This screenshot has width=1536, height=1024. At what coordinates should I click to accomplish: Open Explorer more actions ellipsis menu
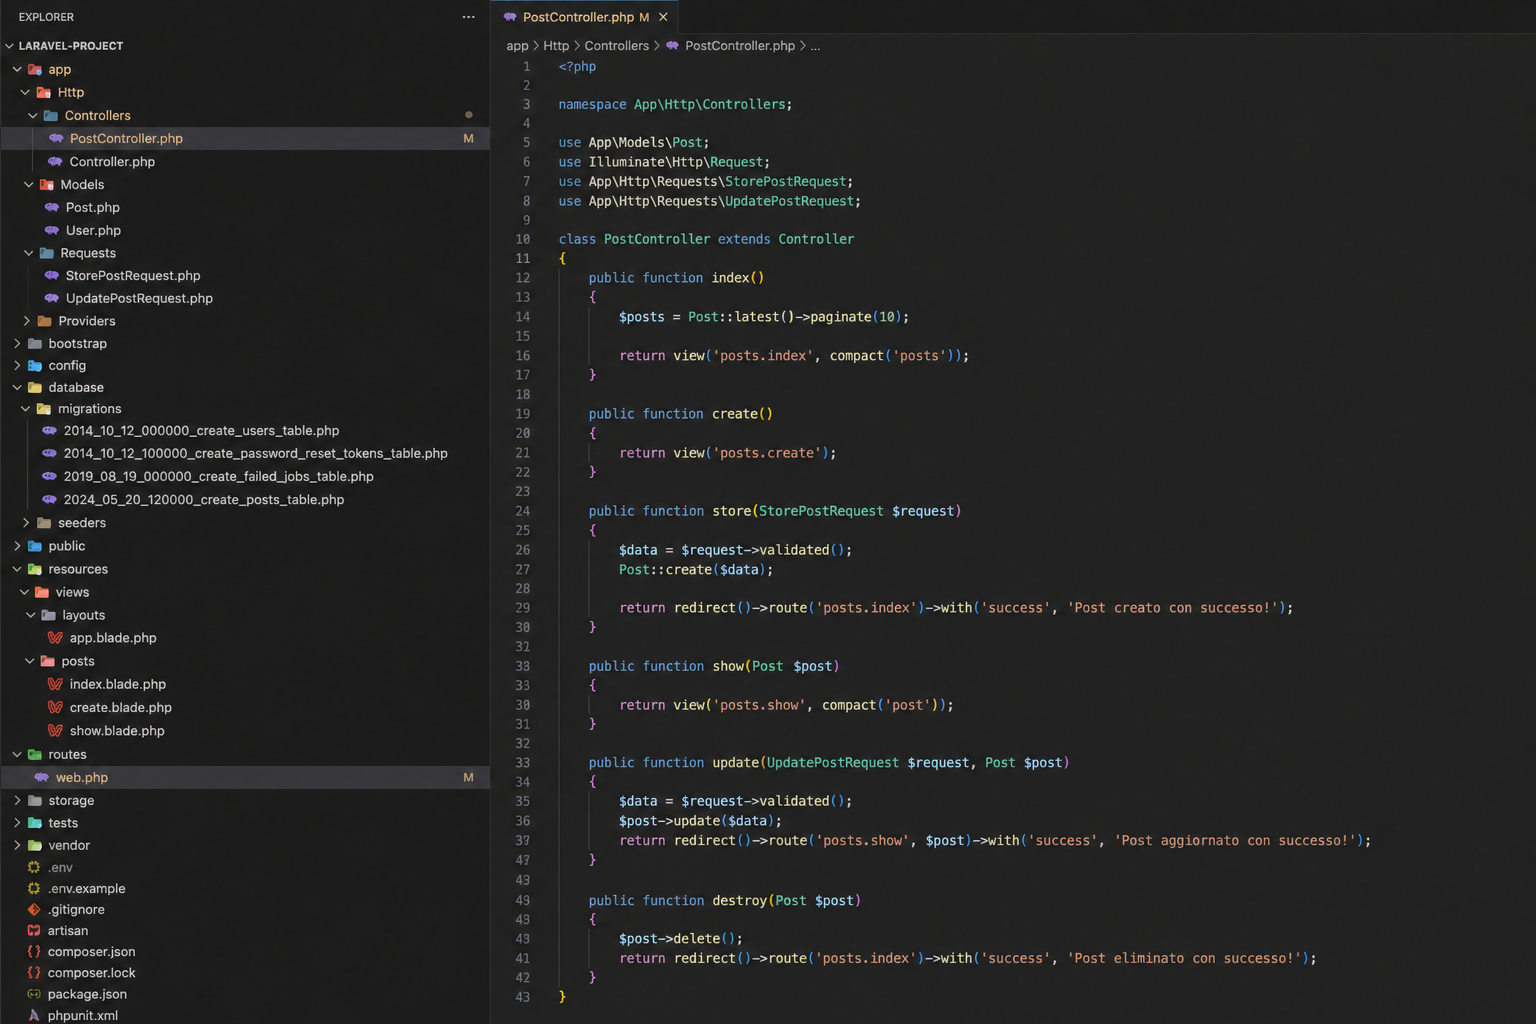468,17
